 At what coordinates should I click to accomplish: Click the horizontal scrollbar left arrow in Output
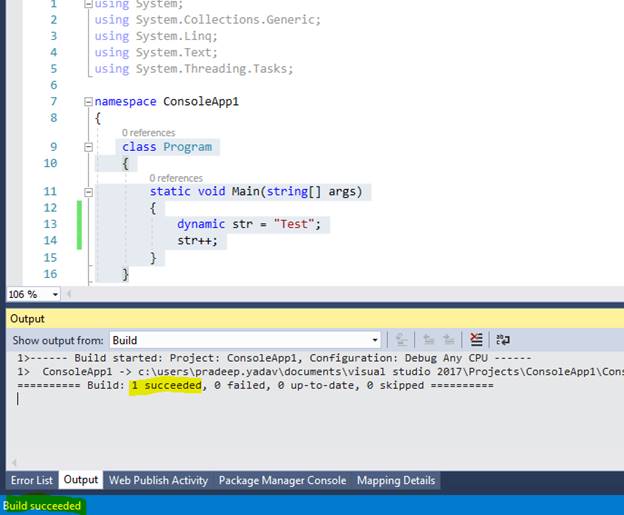(14, 462)
